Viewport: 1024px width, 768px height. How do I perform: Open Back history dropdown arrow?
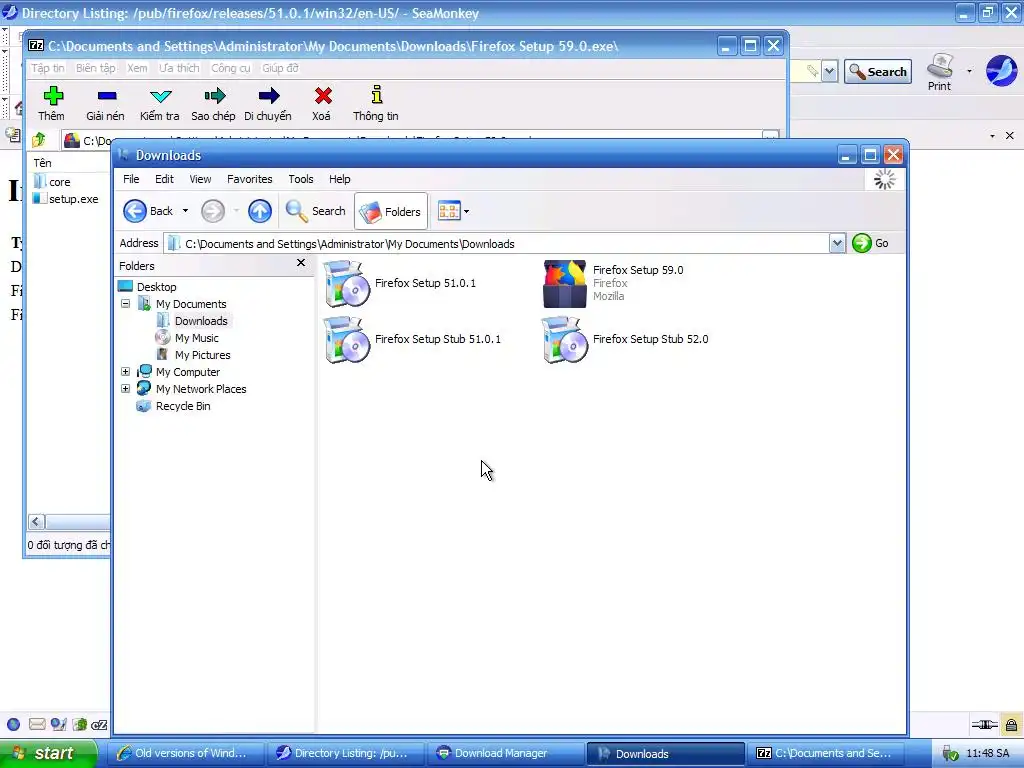pyautogui.click(x=185, y=211)
